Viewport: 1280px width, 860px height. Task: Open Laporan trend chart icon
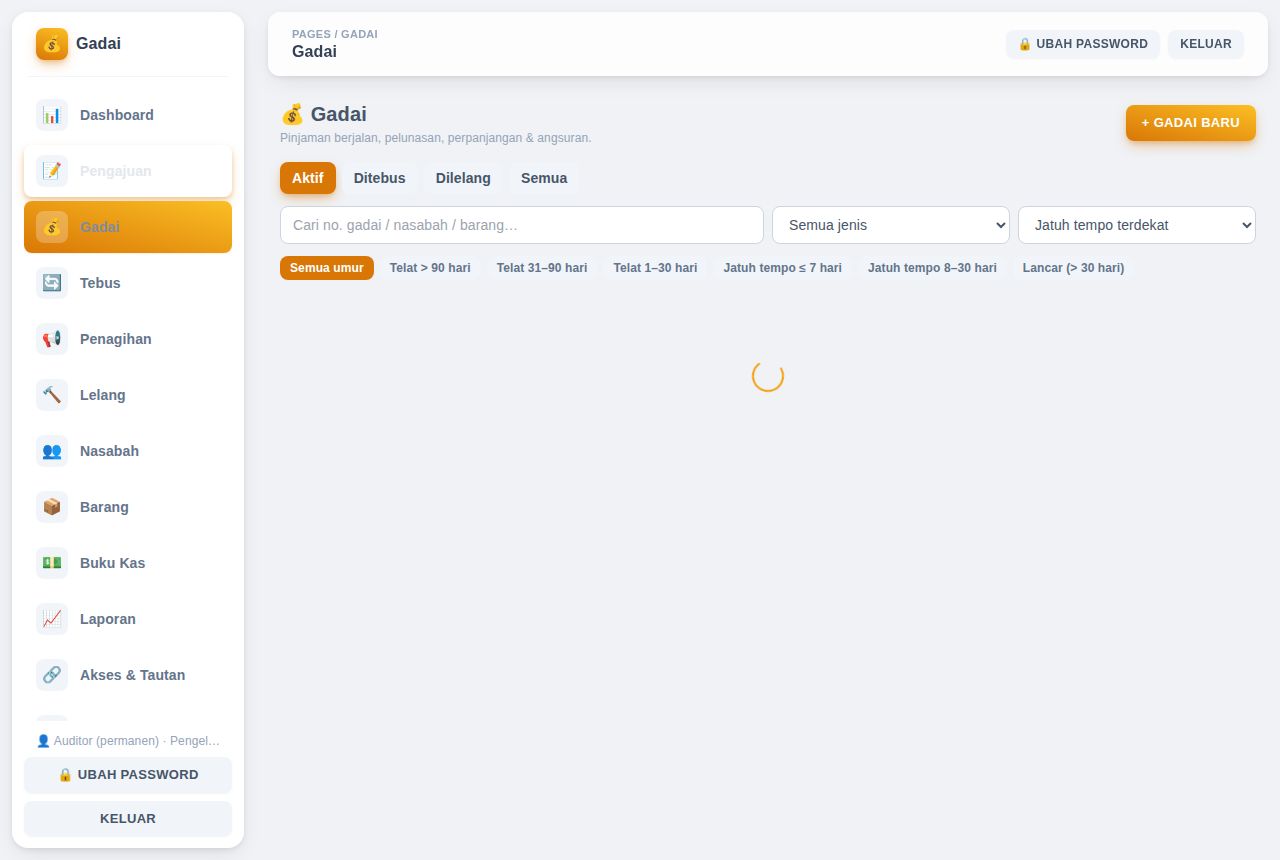pos(52,619)
